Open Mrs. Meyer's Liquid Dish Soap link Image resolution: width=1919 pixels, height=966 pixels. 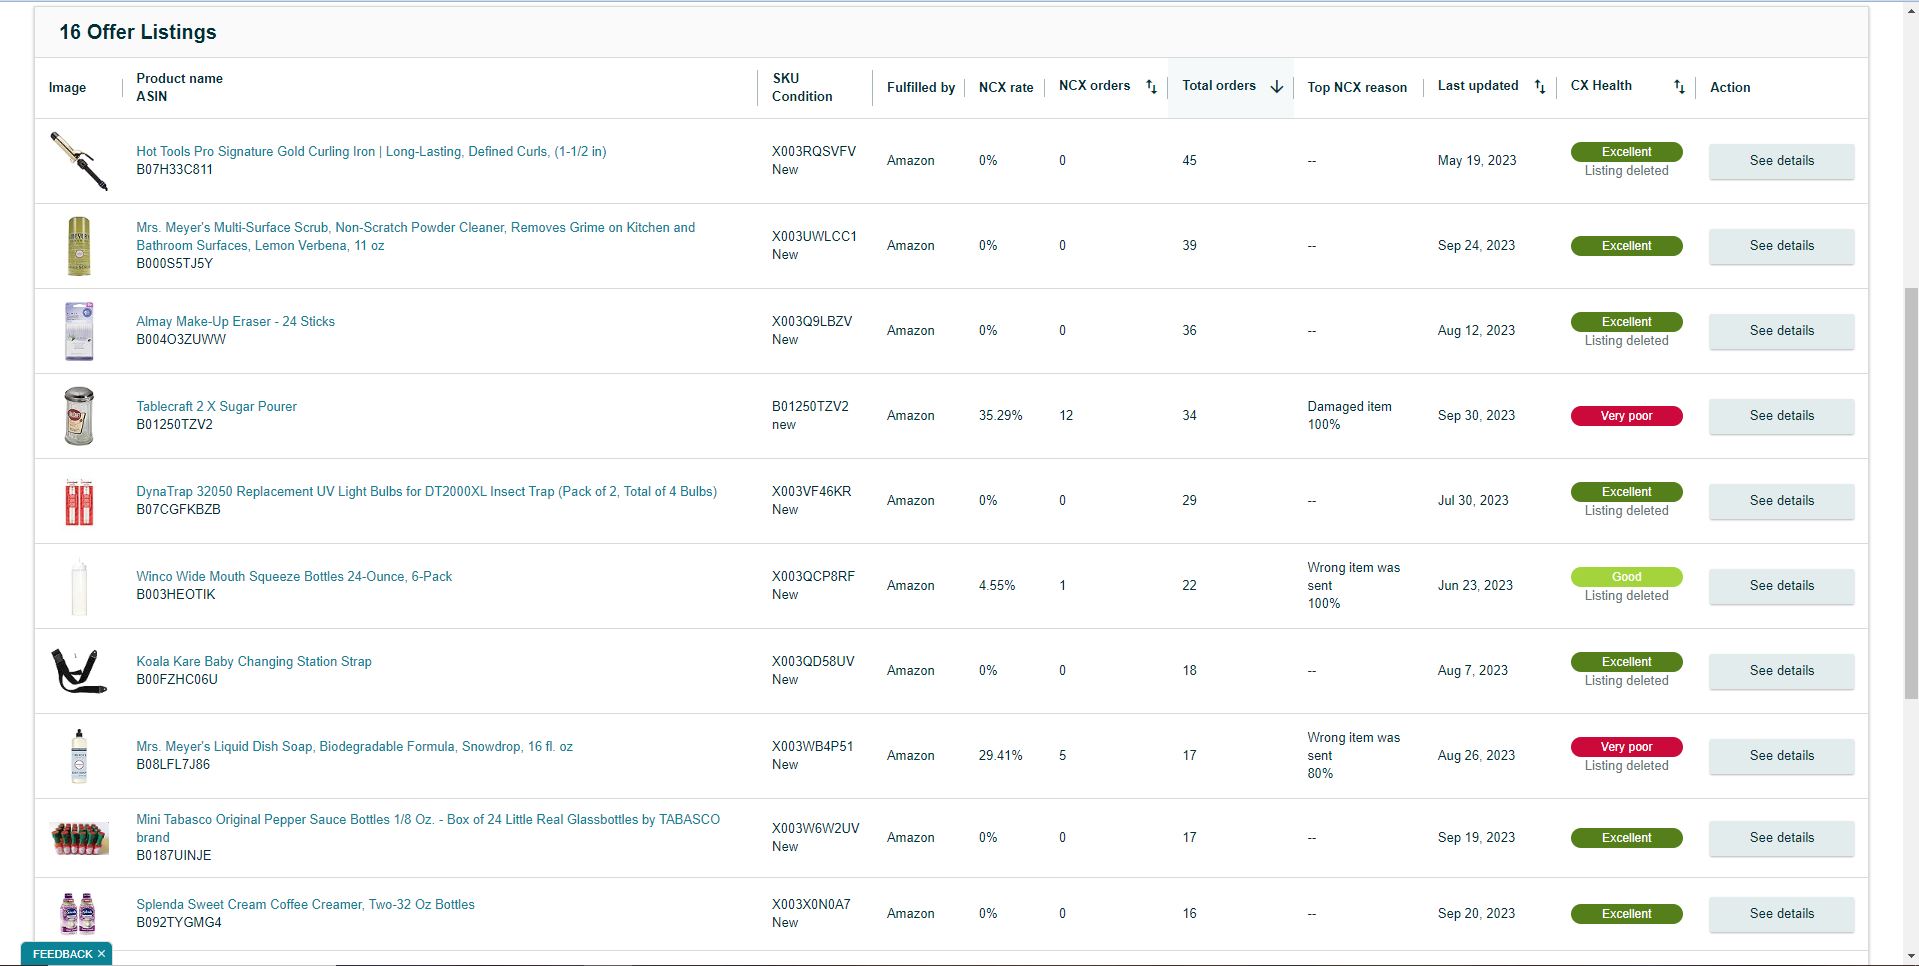tap(354, 747)
